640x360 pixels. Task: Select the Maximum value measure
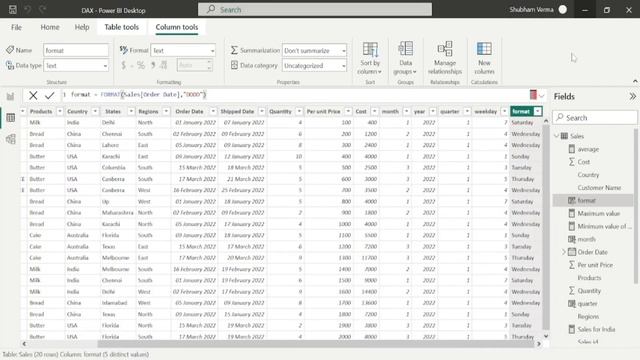[x=598, y=213]
